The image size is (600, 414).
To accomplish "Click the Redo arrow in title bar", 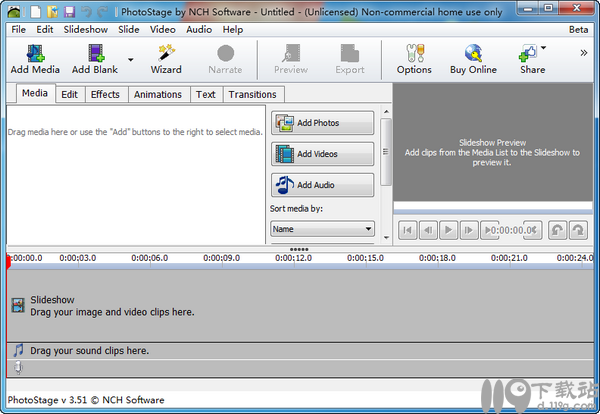I will click(103, 12).
